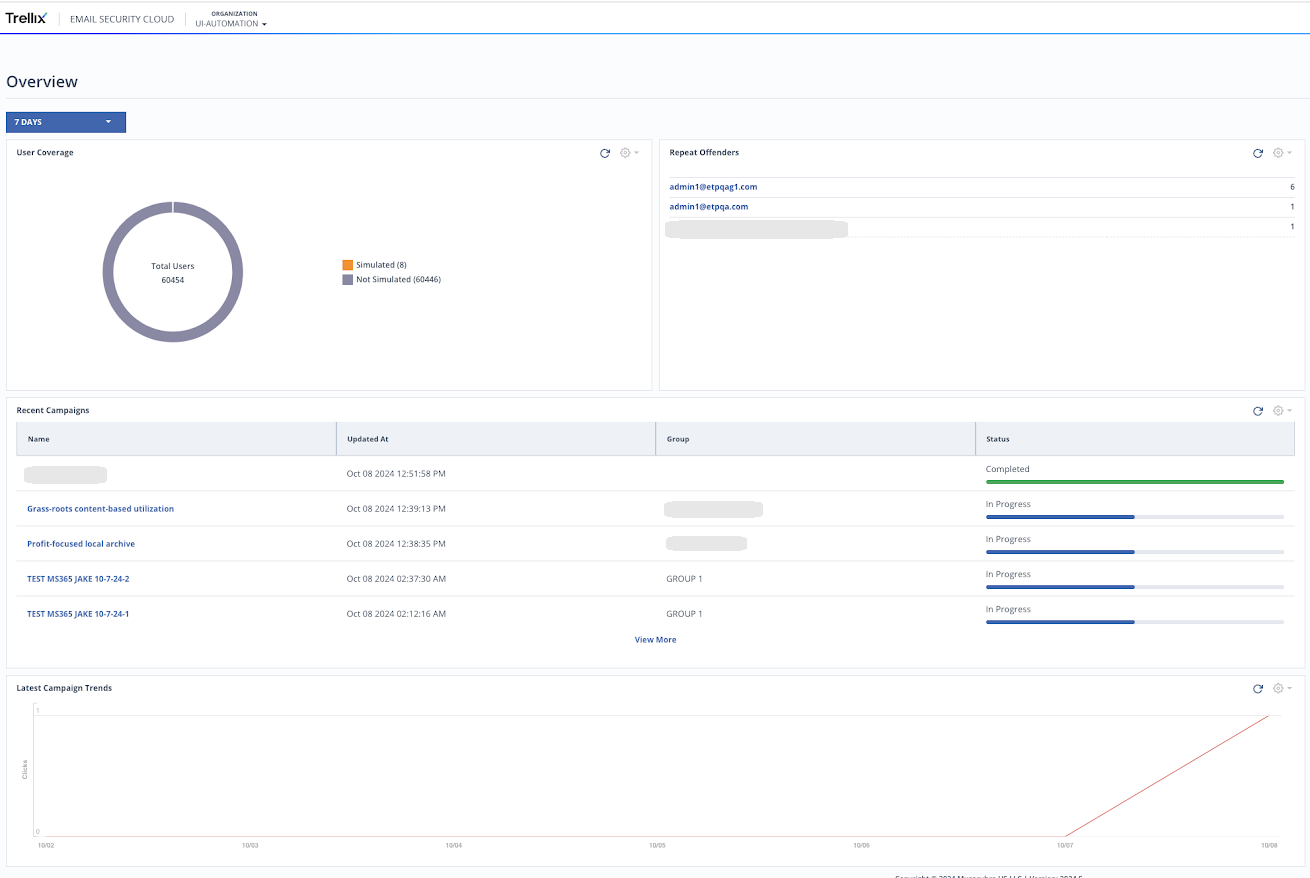This screenshot has height=878, width=1310.
Task: Open Profit-focused local archive campaign
Action: pos(81,544)
